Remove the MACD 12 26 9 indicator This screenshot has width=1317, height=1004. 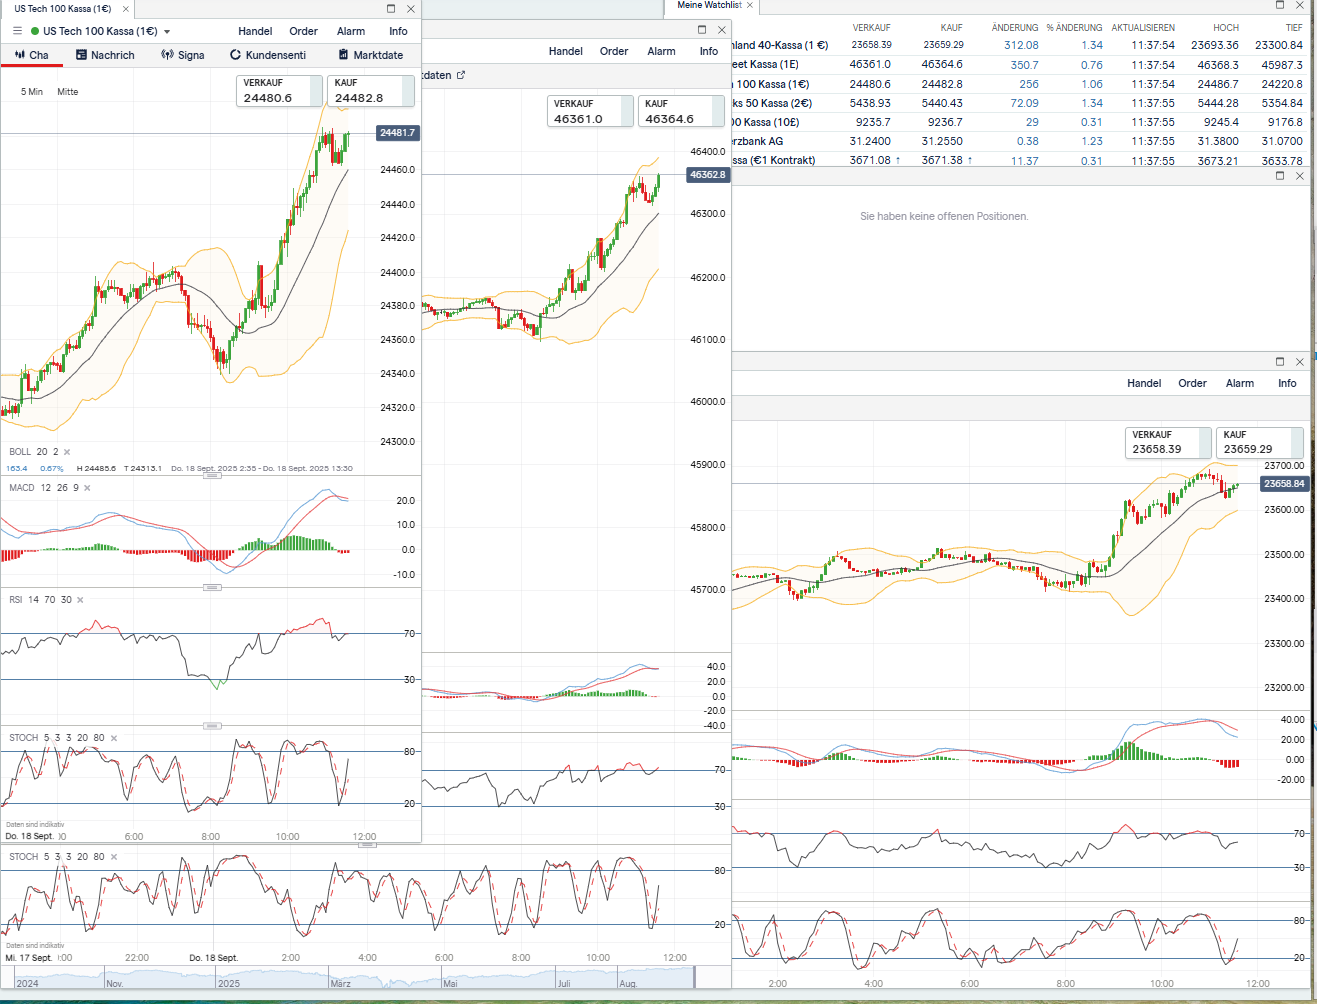(87, 488)
